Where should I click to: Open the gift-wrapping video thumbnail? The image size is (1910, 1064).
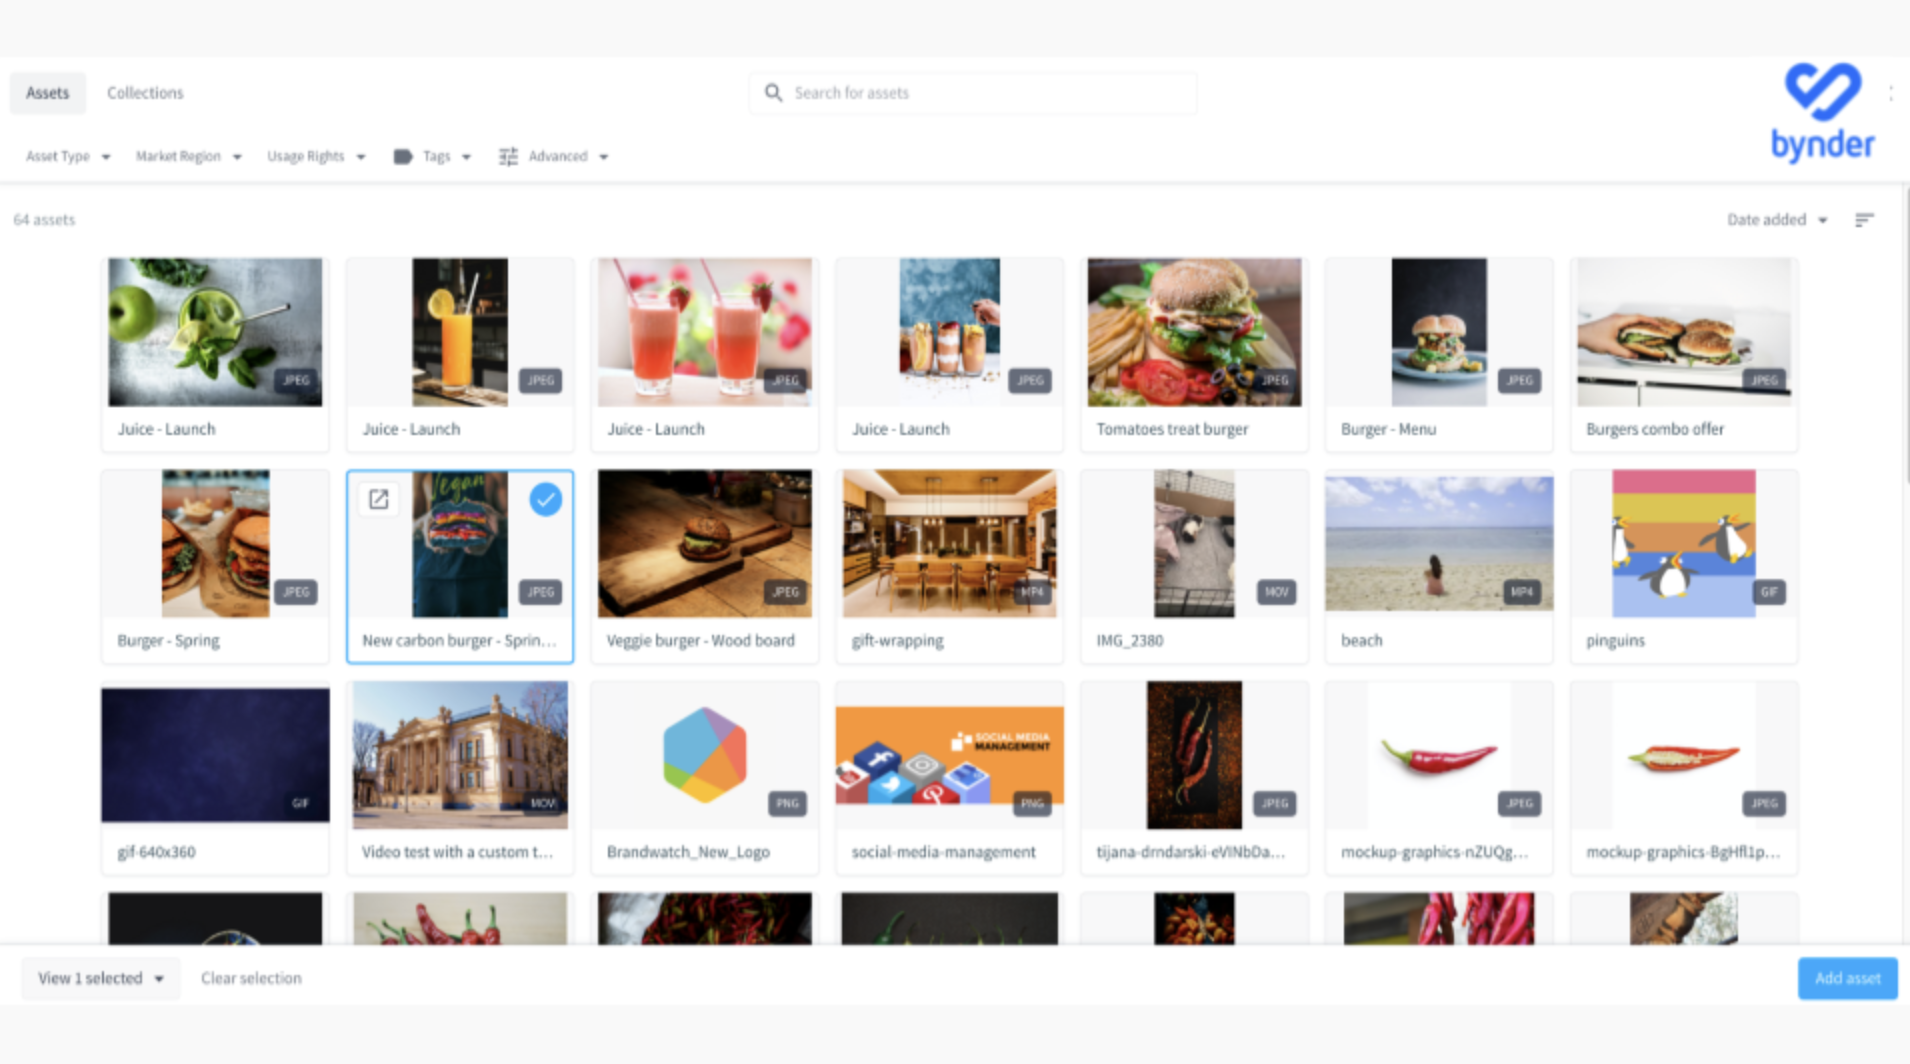tap(950, 544)
